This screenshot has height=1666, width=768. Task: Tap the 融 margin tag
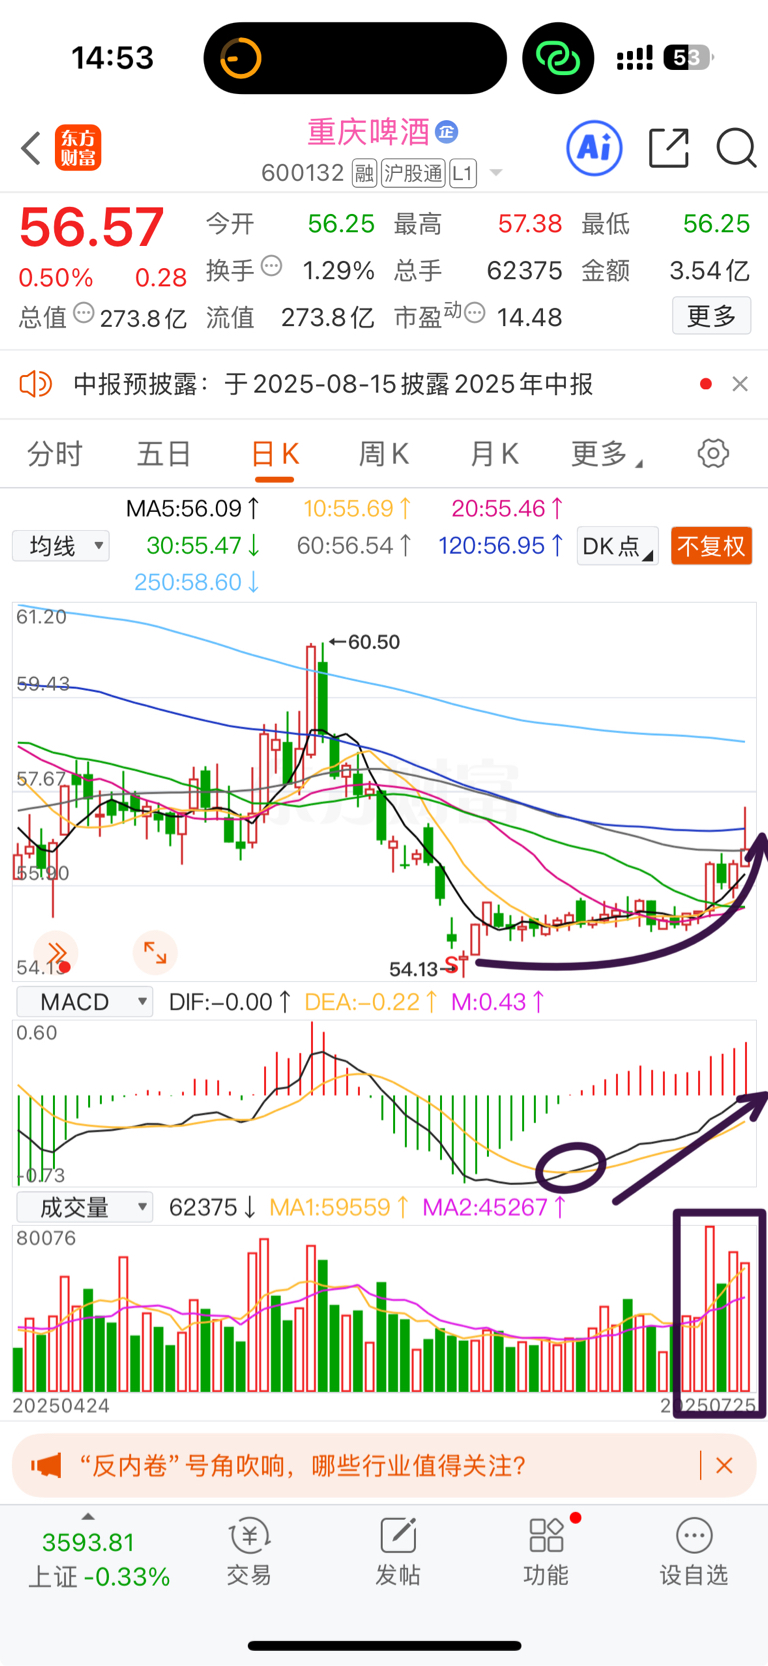pos(365,173)
